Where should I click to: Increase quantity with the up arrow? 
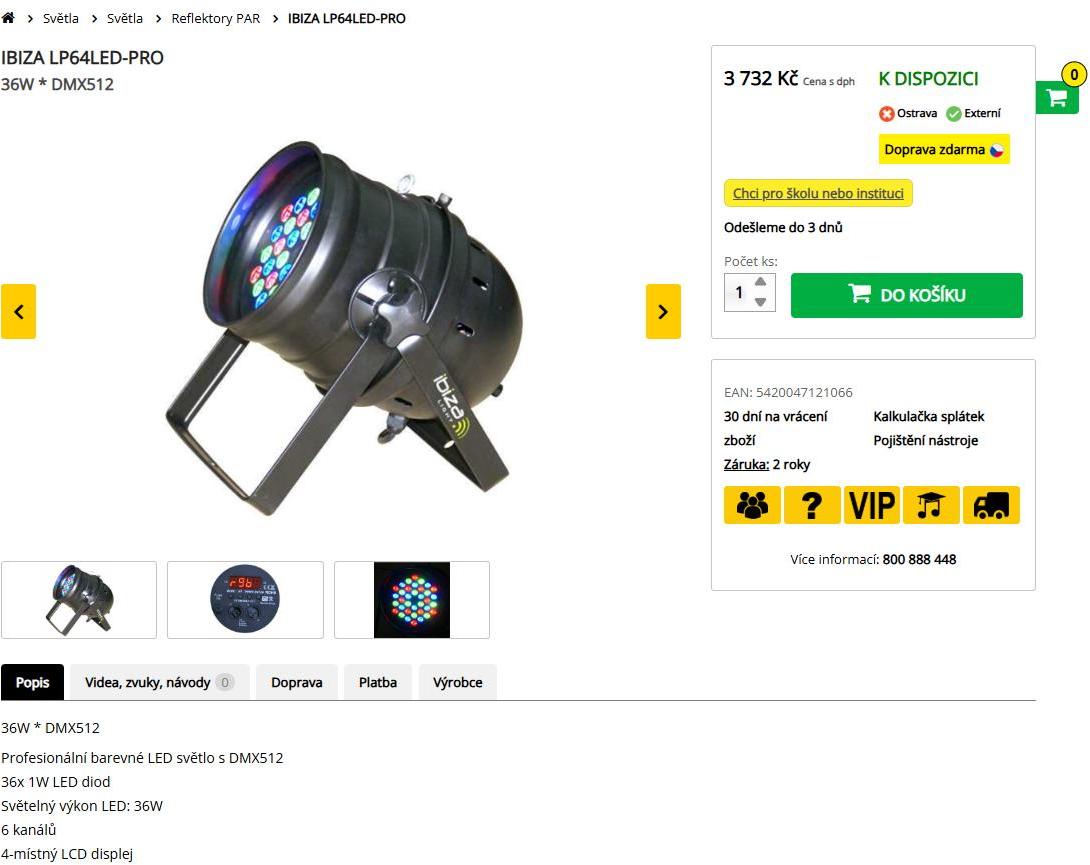[x=760, y=282]
